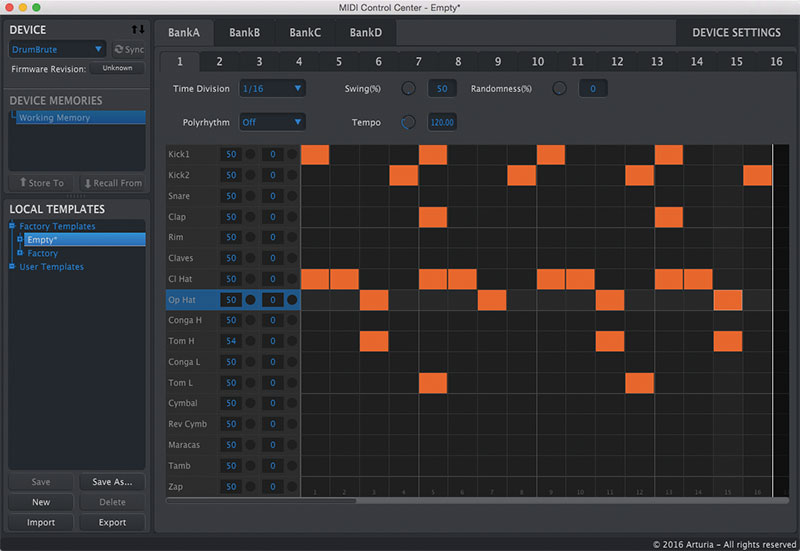800x551 pixels.
Task: Toggle Kick1 step 1
Action: 315,155
